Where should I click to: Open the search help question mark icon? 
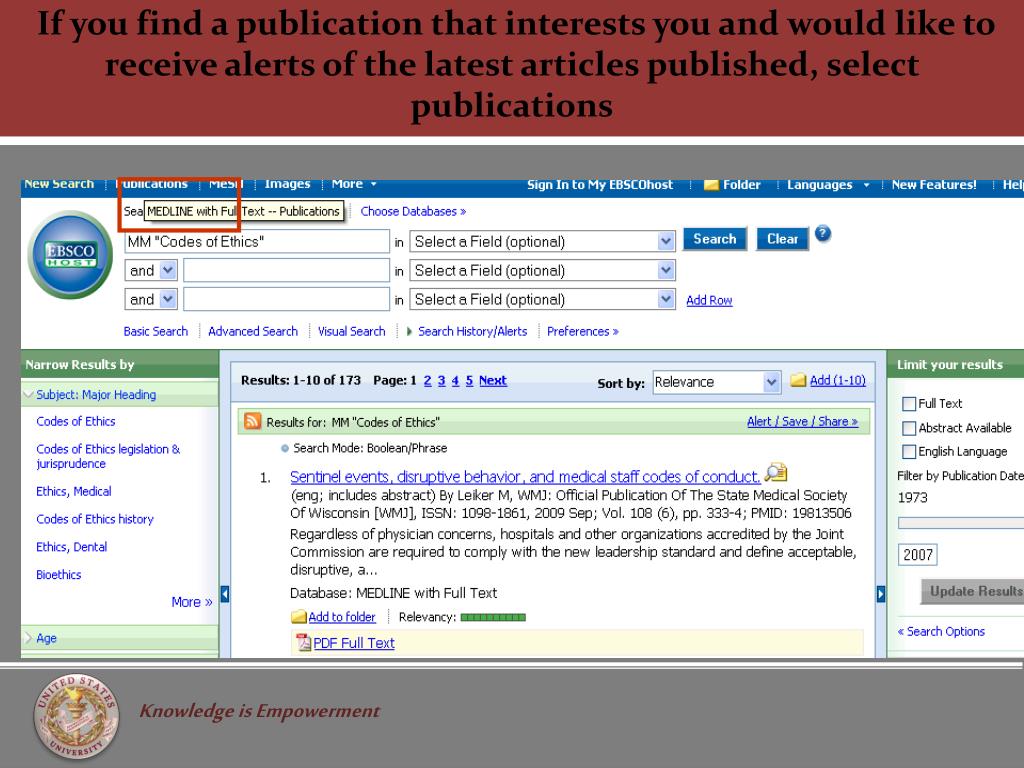pos(823,233)
